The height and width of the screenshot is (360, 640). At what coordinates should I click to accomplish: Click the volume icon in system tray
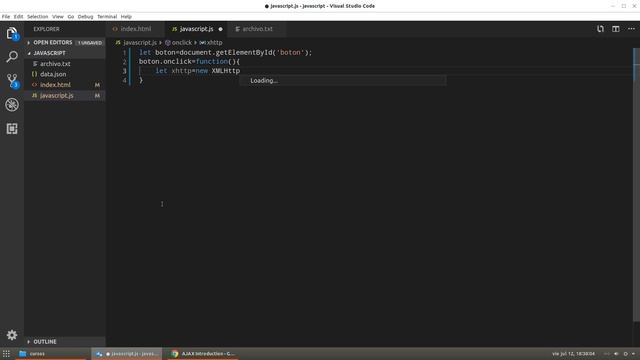[616, 354]
